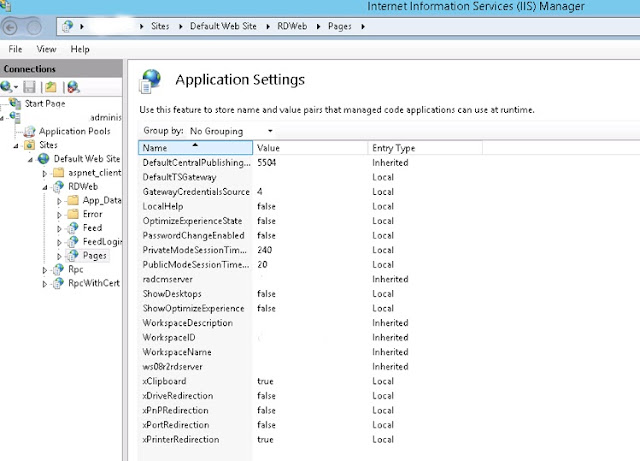This screenshot has width=640, height=461.
Task: Open the dropdown arrow next to Create Connection icon
Action: pyautogui.click(x=16, y=87)
